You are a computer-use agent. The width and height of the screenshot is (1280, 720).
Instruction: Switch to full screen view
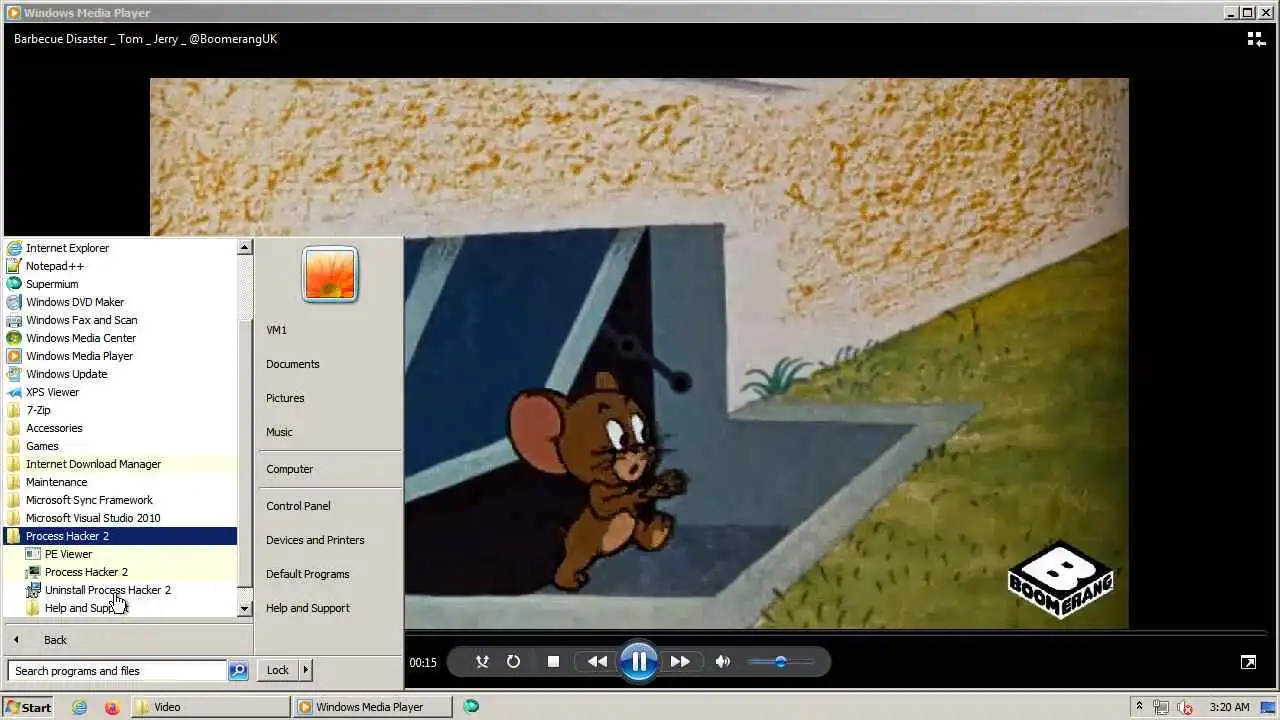1248,662
